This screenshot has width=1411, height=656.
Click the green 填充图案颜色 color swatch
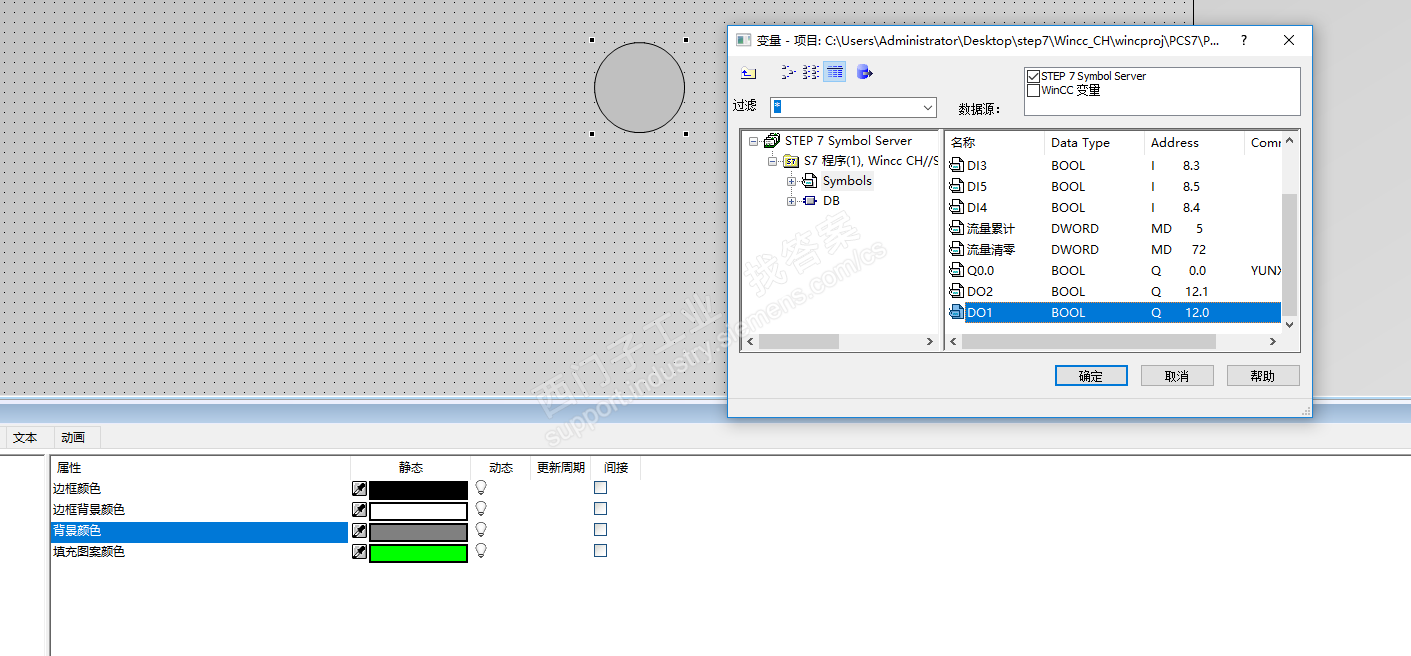[418, 553]
